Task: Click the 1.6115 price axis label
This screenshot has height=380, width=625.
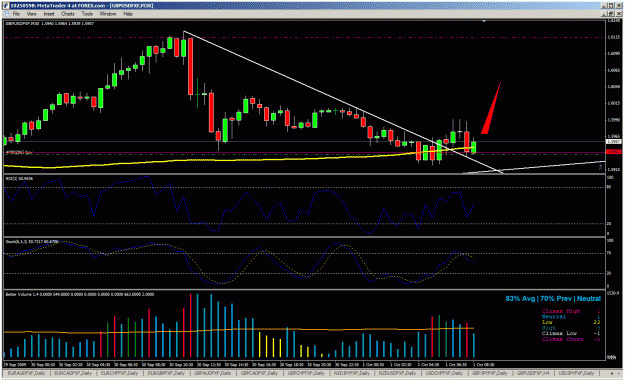Action: pyautogui.click(x=613, y=37)
